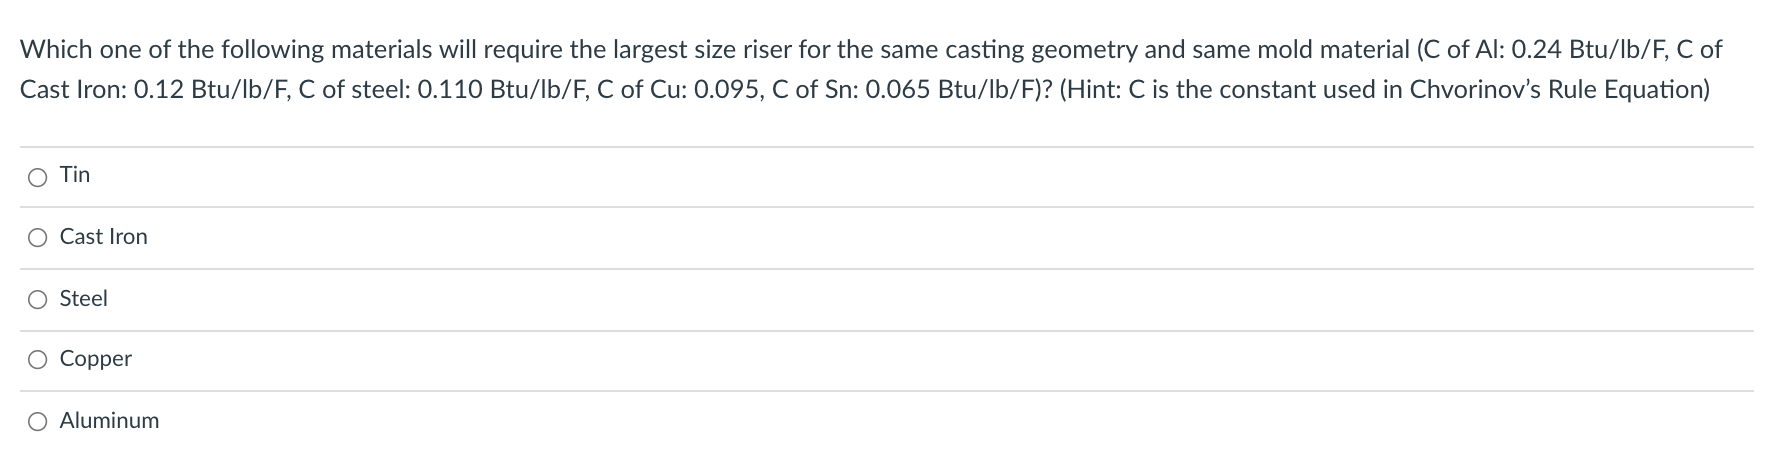The height and width of the screenshot is (472, 1786).
Task: Click the 'Steel' answer label text
Action: (84, 299)
